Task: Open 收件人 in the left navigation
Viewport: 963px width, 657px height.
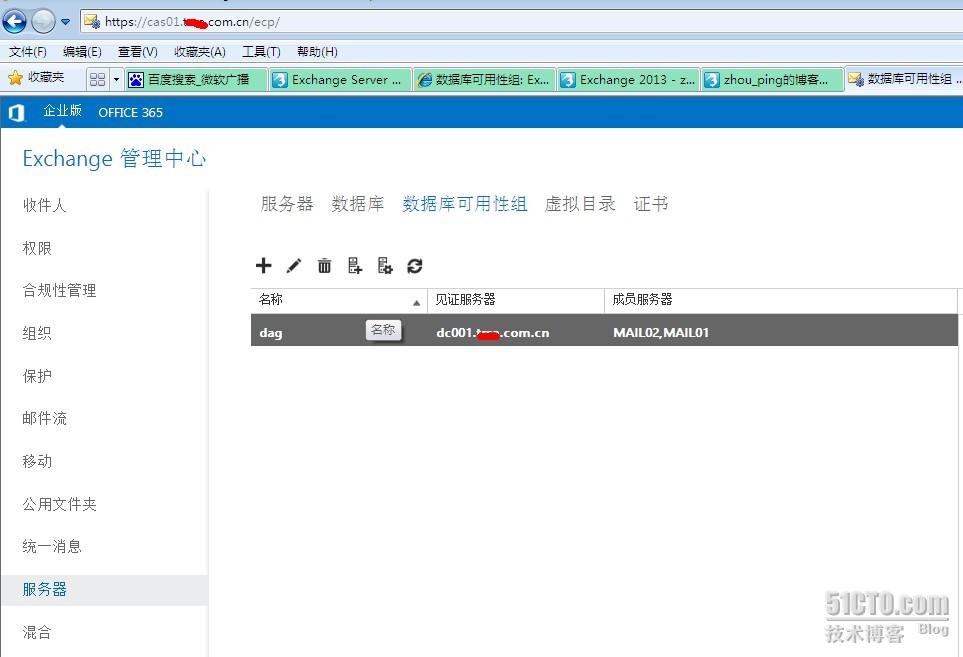Action: [44, 205]
